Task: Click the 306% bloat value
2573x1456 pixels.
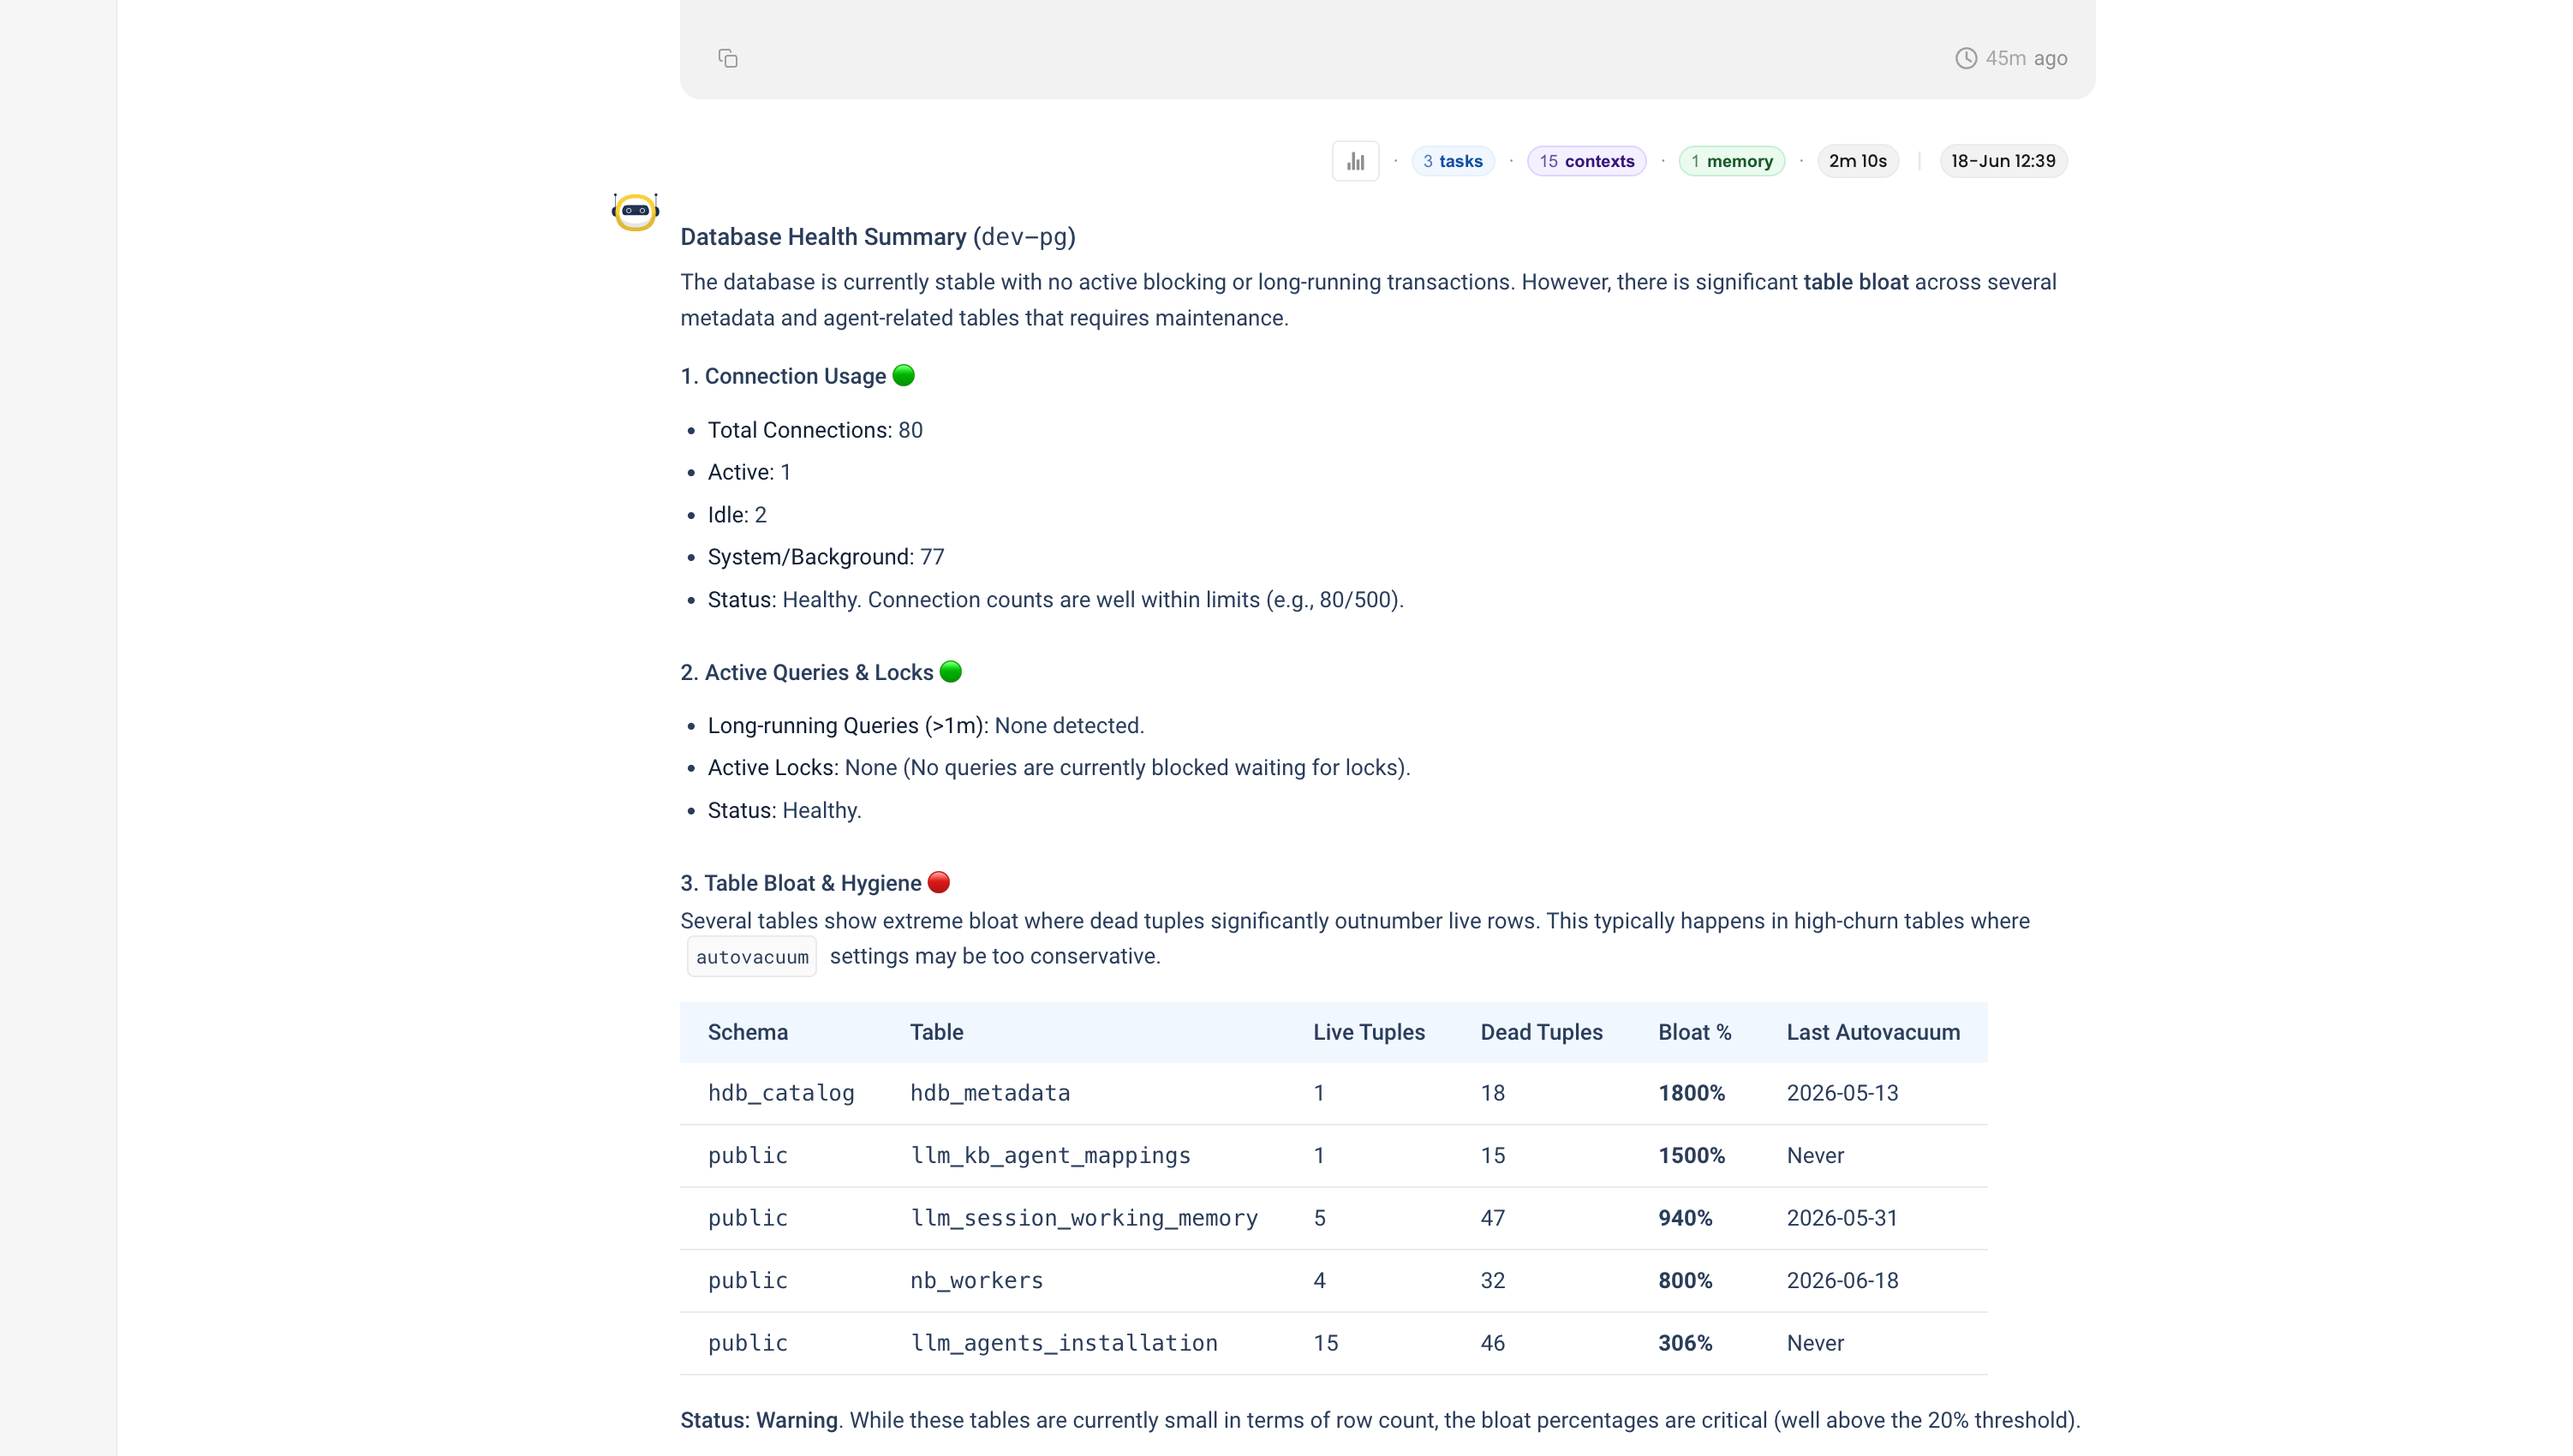Action: click(1684, 1343)
